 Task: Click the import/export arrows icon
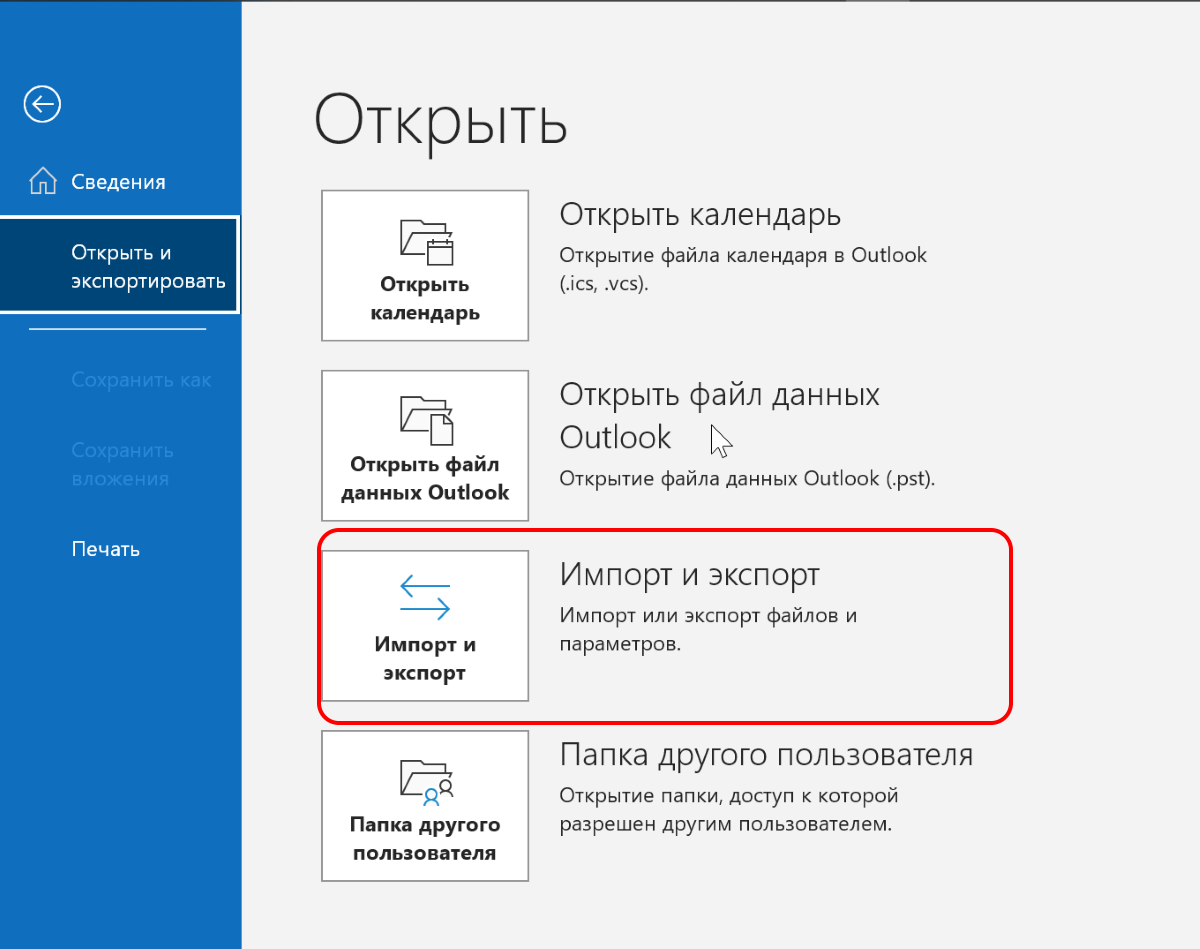pos(425,597)
